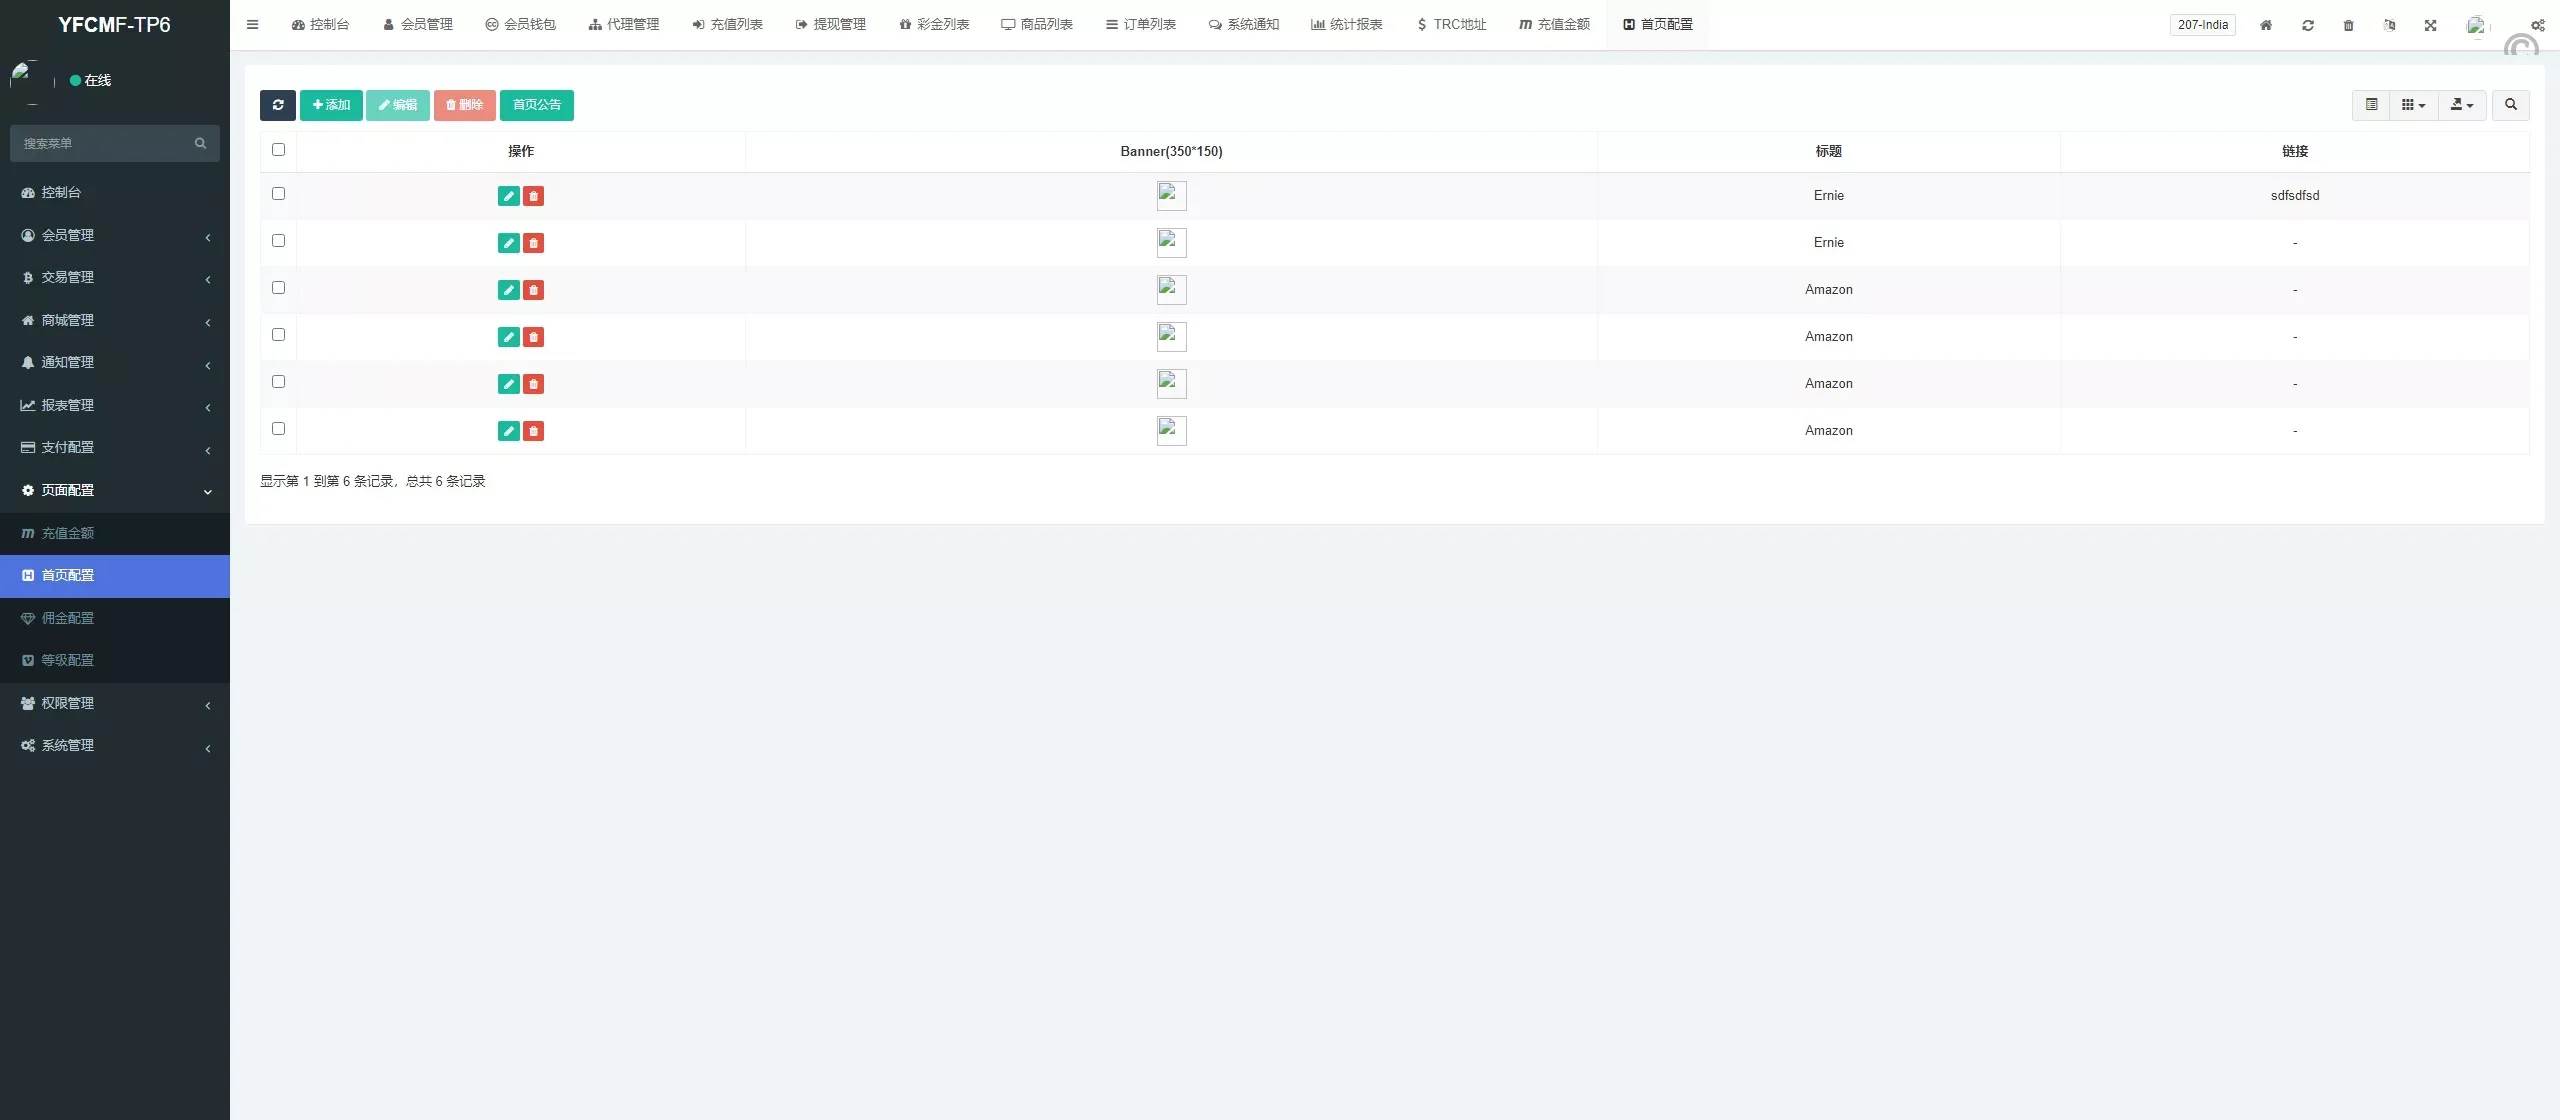
Task: Open the columns grid dropdown
Action: click(x=2413, y=105)
